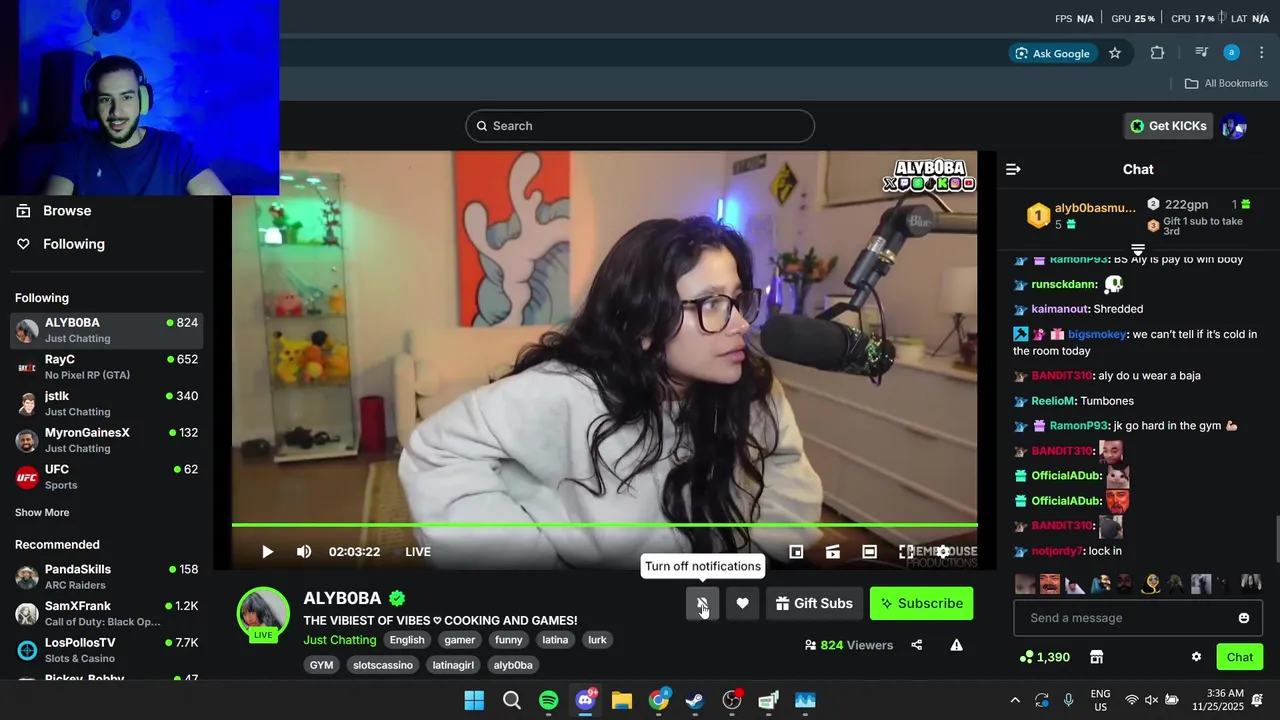Viewport: 1280px width, 720px height.
Task: Open Chrome profile avatar
Action: (x=1231, y=53)
